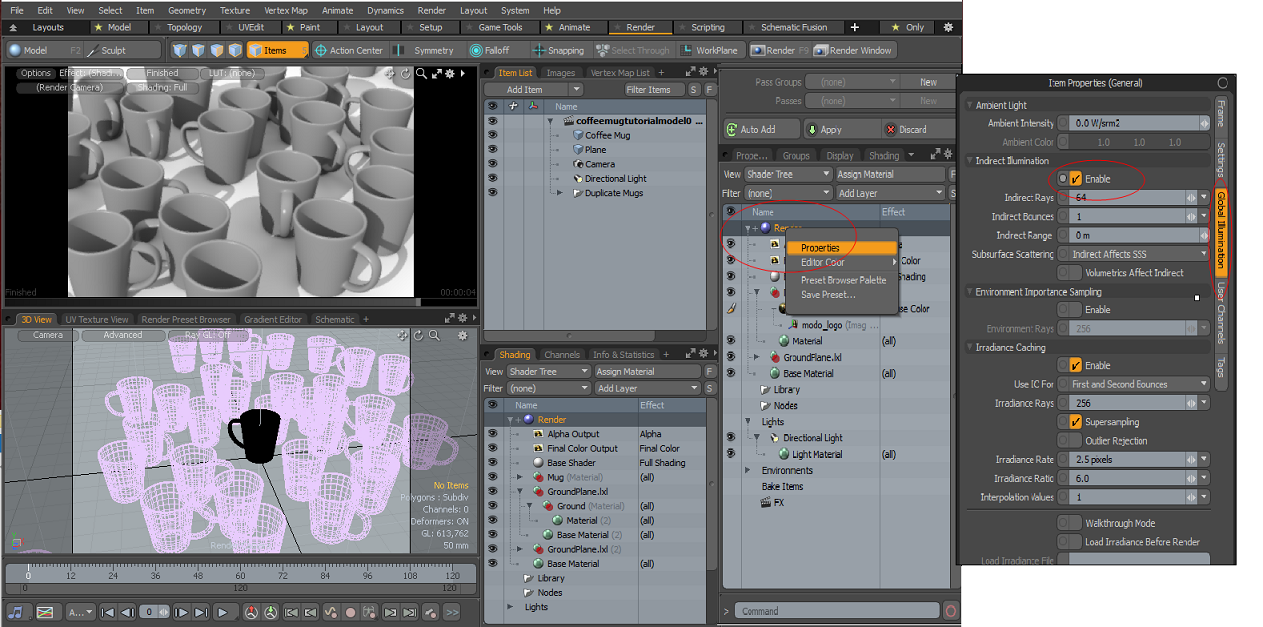Click the audio music note icon
1263x627 pixels.
coord(17,612)
